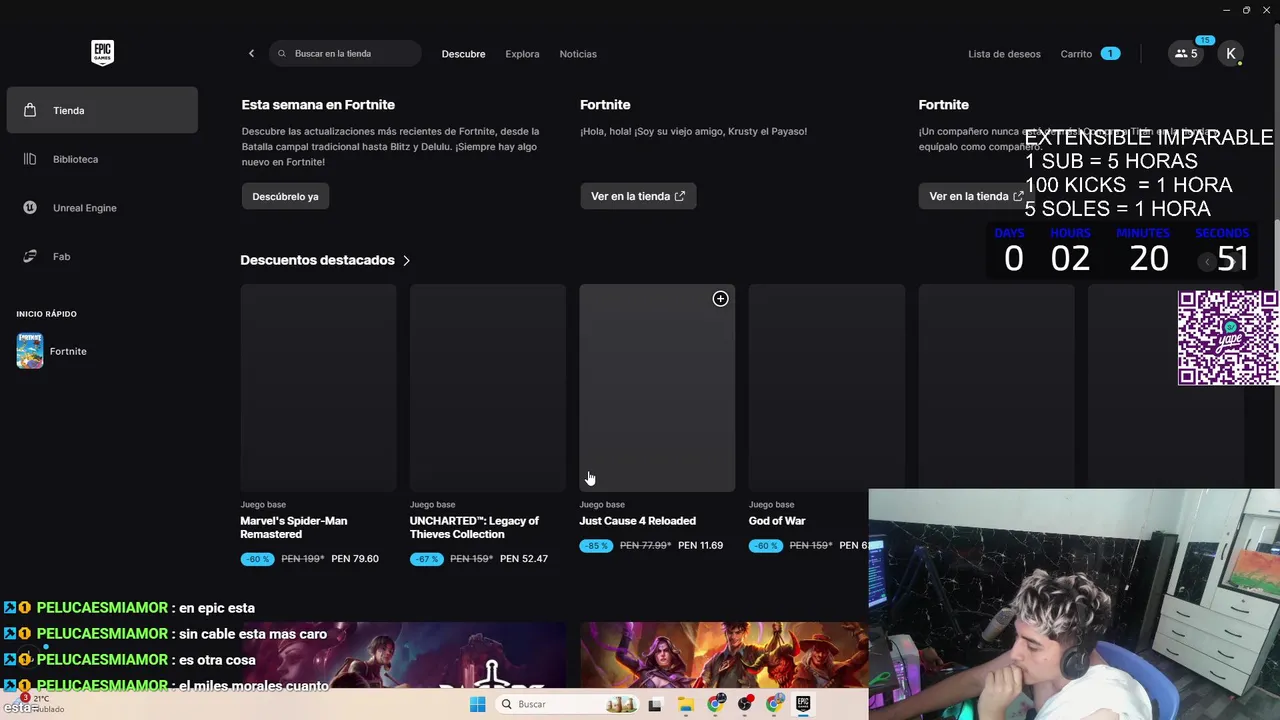Click the Tienda shopping bag icon
This screenshot has width=1280, height=720.
30,110
